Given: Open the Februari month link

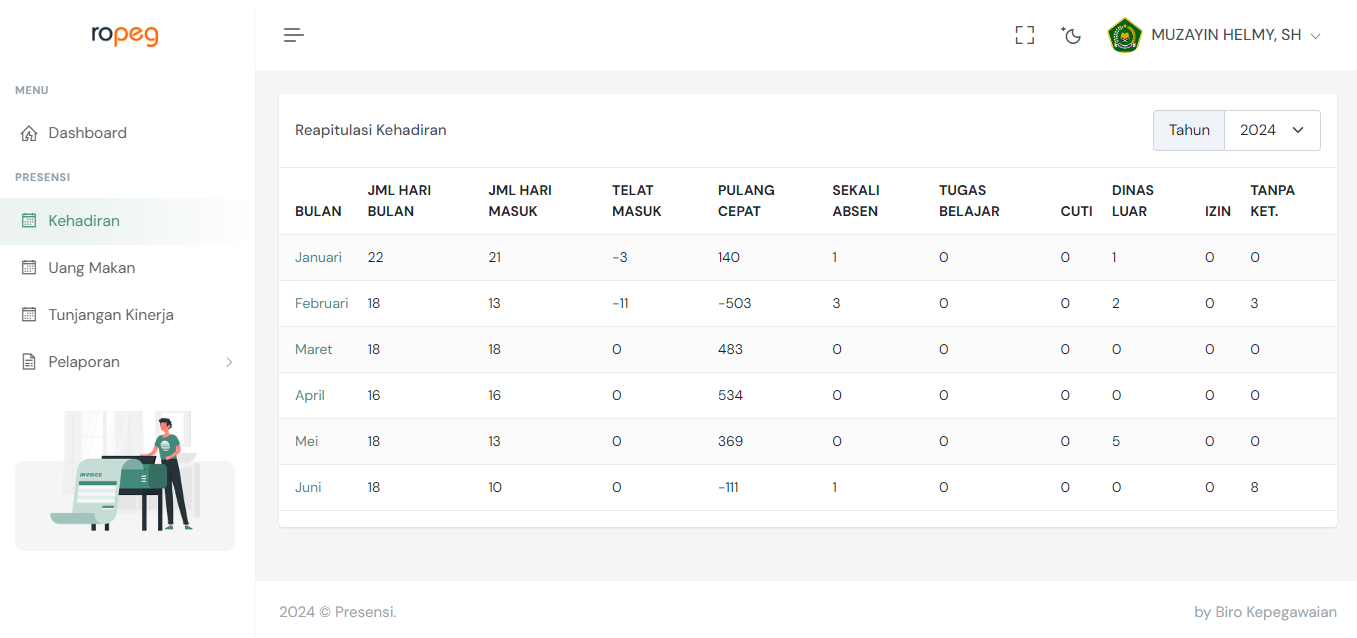Looking at the screenshot, I should (321, 304).
